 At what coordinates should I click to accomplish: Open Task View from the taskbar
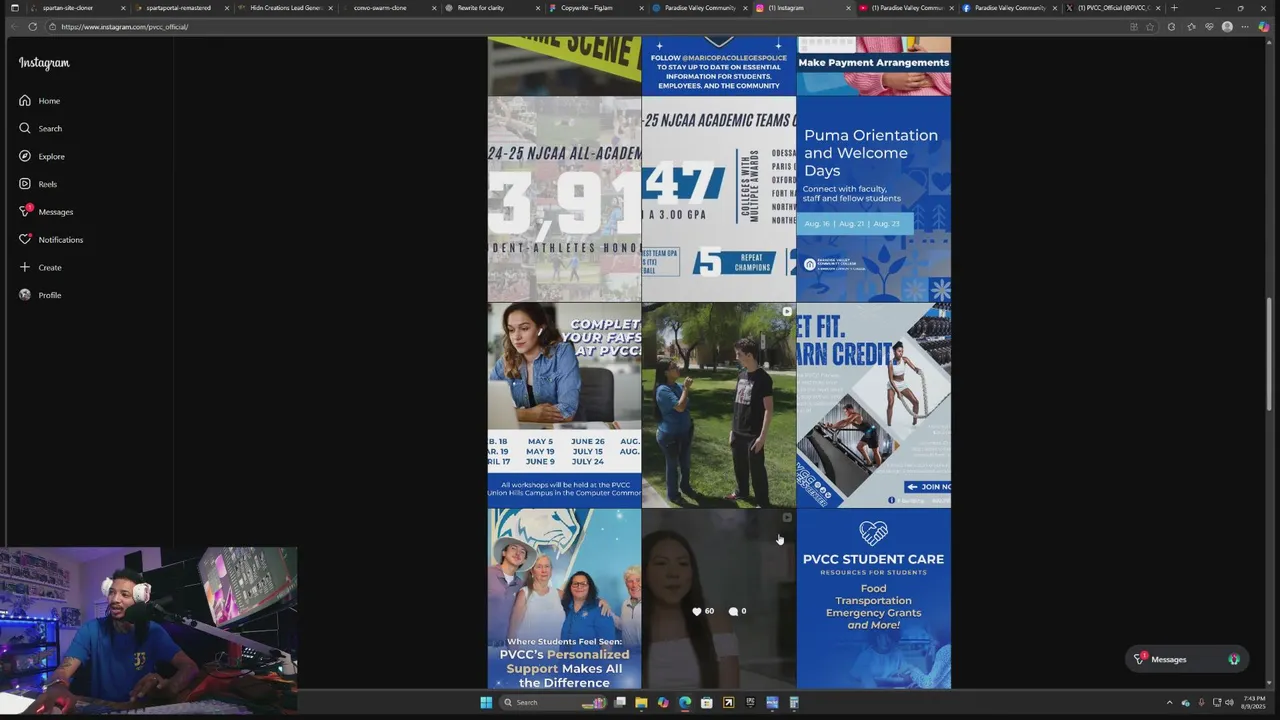click(x=620, y=703)
